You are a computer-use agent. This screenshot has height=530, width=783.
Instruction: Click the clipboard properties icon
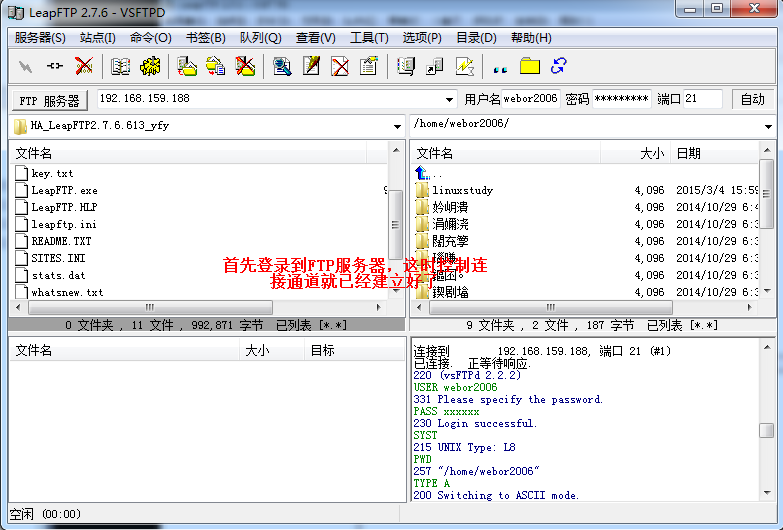pyautogui.click(x=369, y=66)
